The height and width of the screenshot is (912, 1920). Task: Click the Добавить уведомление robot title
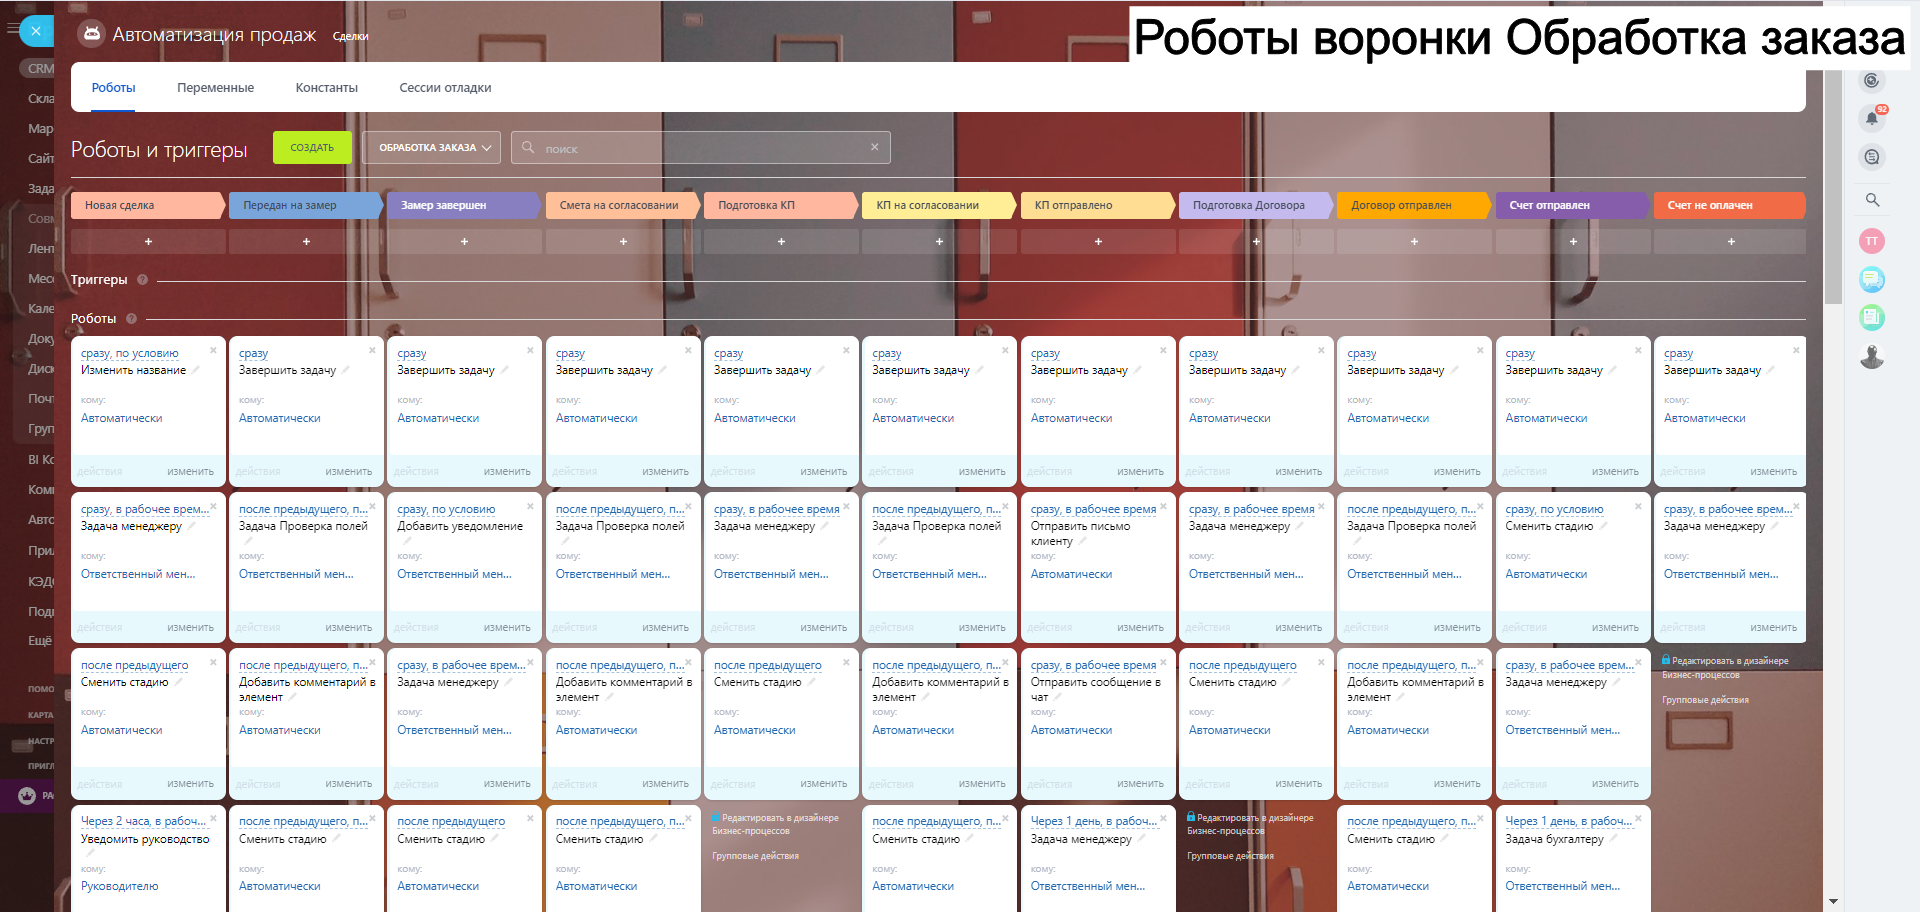(x=460, y=526)
